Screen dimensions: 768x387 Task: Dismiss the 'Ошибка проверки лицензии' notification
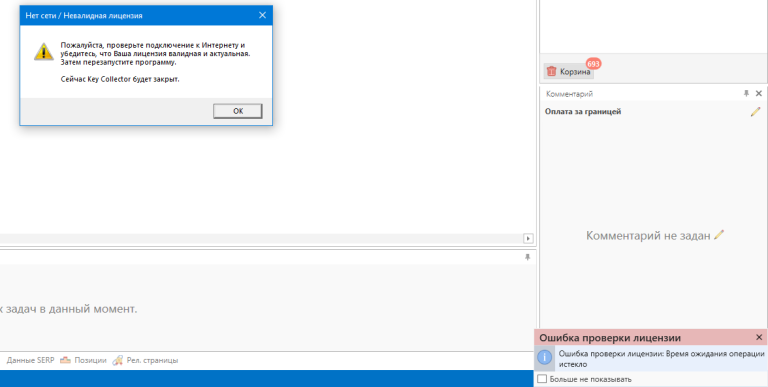759,338
